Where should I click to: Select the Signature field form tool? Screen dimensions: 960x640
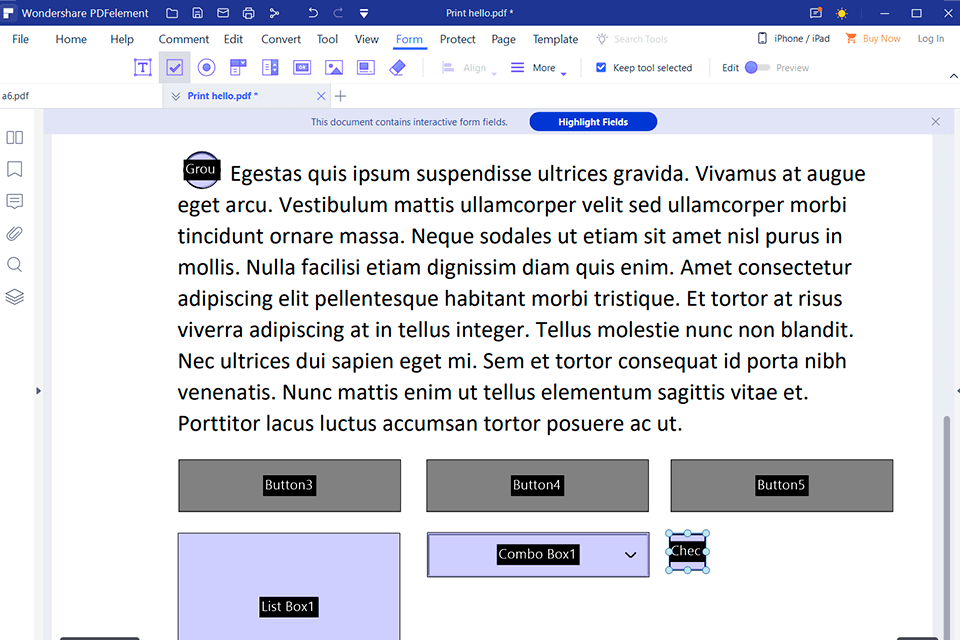tap(366, 67)
